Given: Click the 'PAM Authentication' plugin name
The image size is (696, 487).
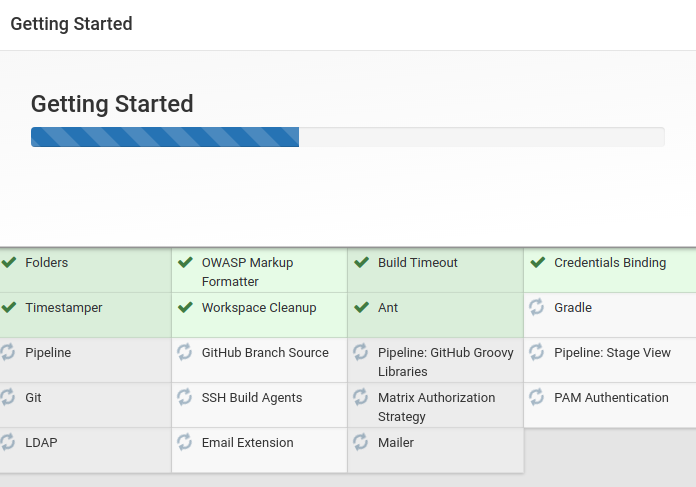Looking at the screenshot, I should coord(611,397).
